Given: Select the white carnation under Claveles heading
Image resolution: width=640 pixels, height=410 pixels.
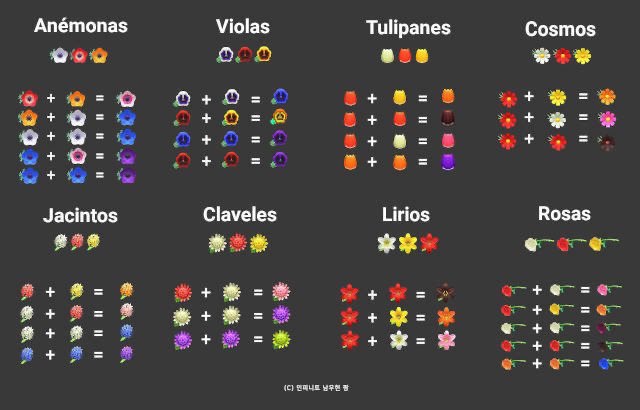Looking at the screenshot, I should pos(217,242).
